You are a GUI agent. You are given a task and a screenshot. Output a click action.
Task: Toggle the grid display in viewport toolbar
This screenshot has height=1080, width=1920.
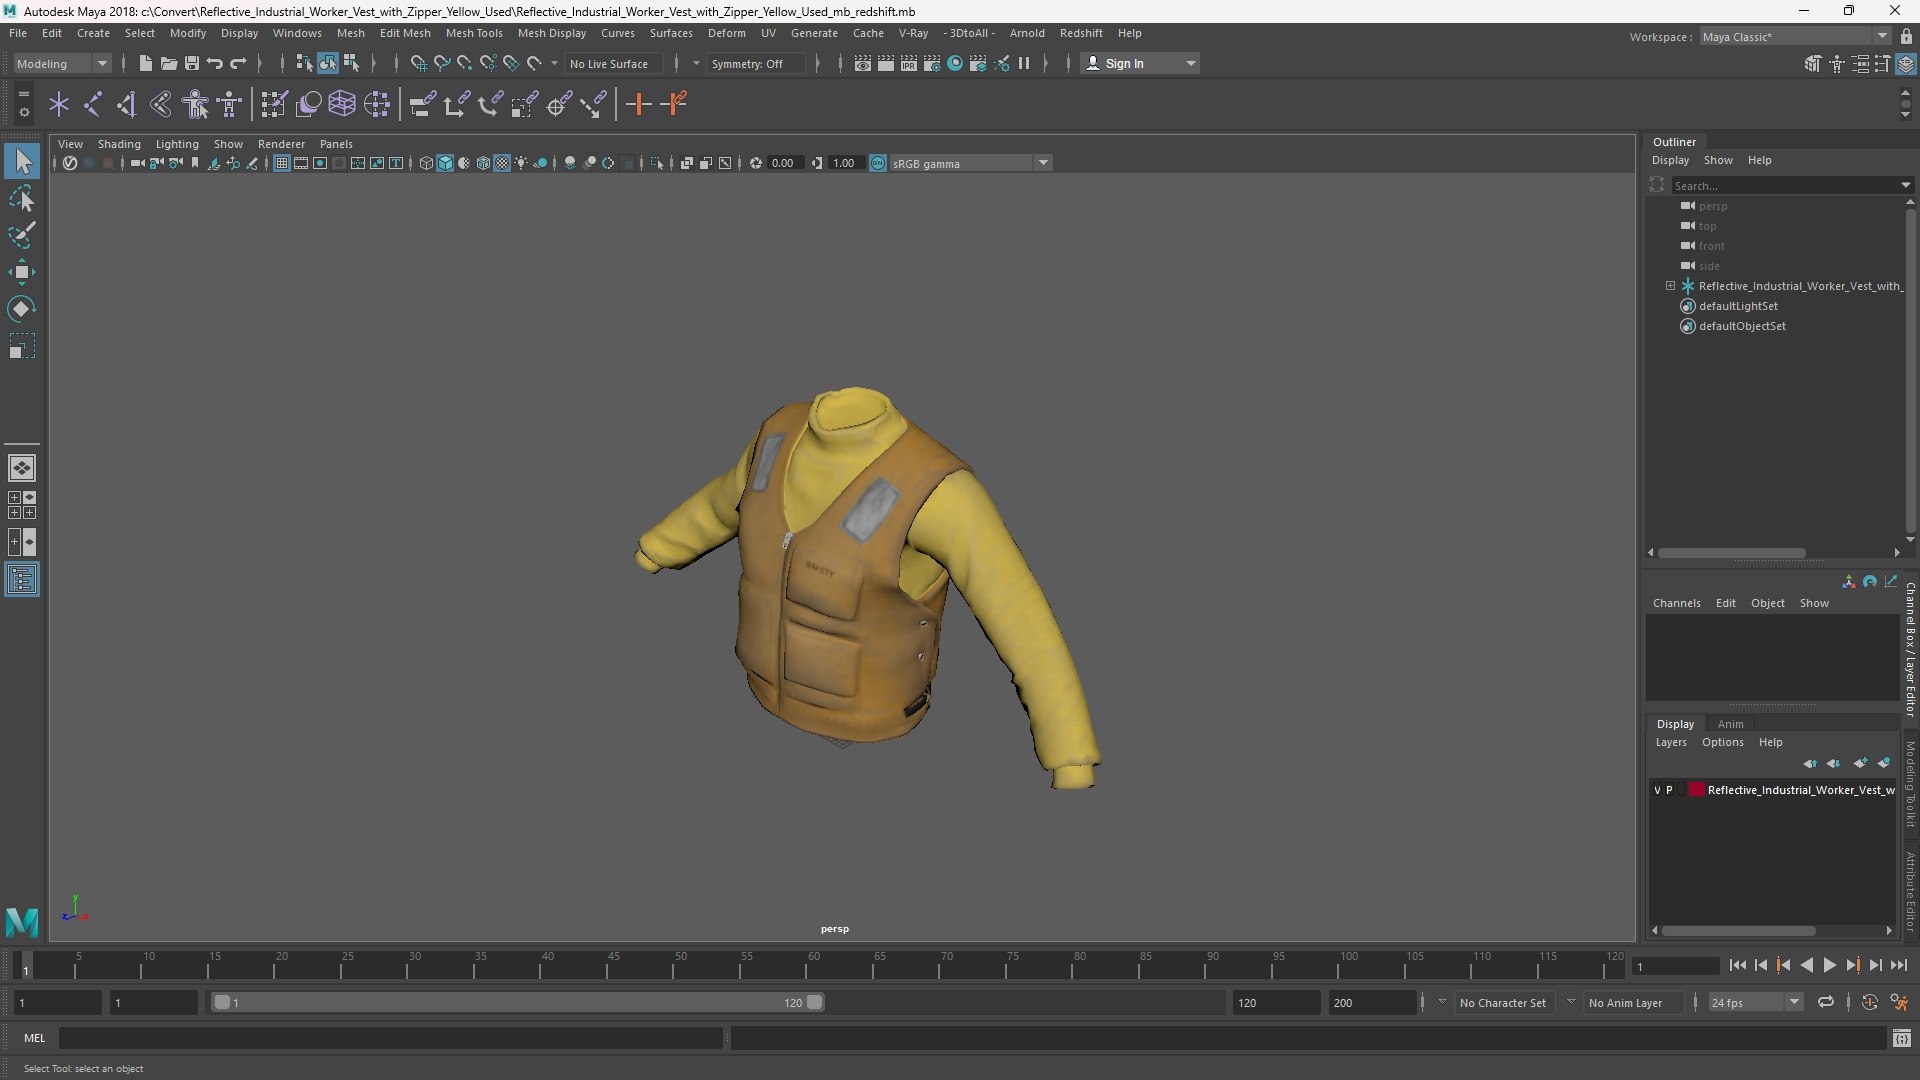coord(282,163)
